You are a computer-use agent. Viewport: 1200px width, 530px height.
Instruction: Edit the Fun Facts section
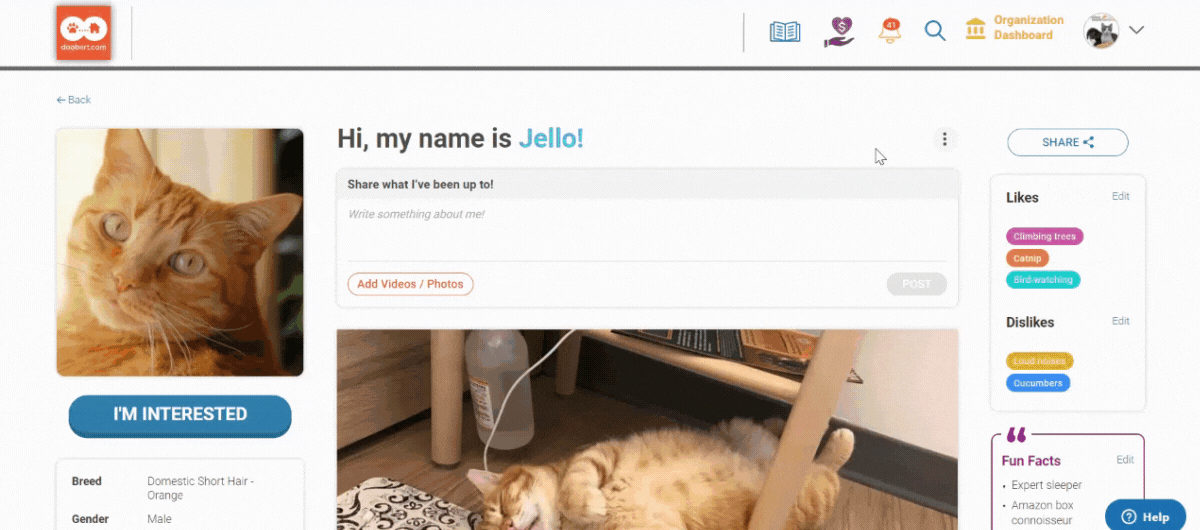pyautogui.click(x=1125, y=460)
